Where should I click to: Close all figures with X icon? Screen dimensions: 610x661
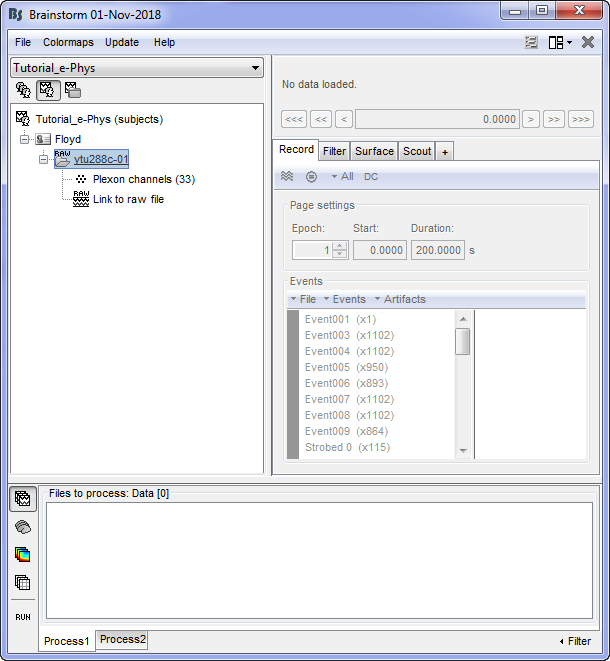pyautogui.click(x=588, y=42)
